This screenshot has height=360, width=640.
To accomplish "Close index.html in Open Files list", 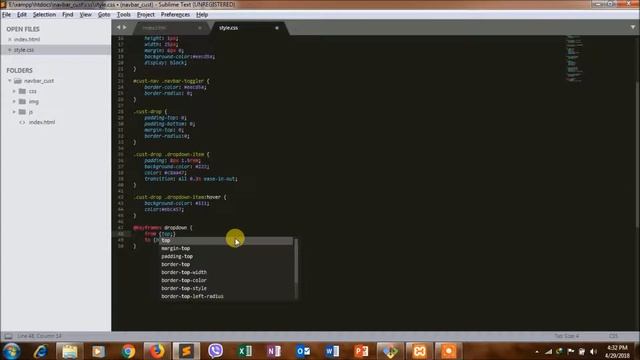I will (x=10, y=40).
